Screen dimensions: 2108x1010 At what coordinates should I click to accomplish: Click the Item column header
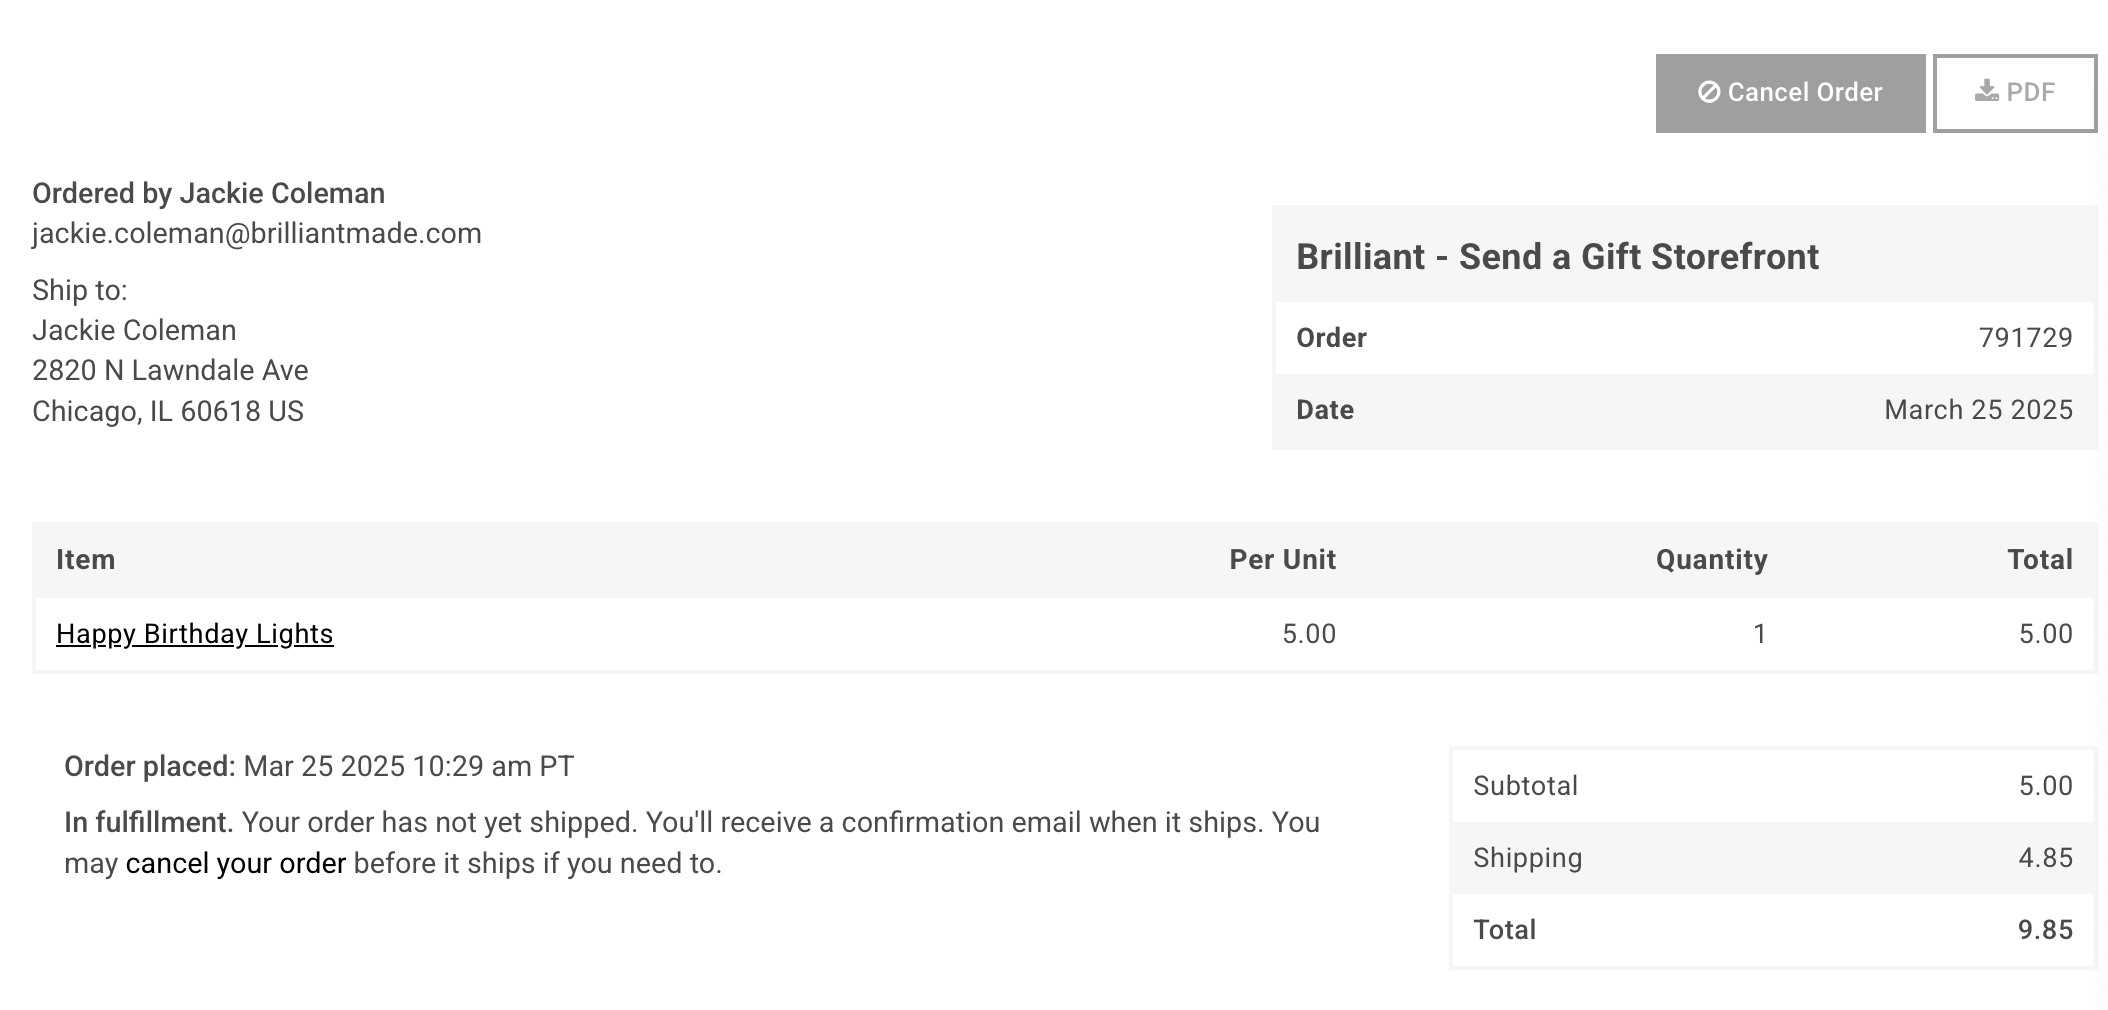tap(86, 559)
